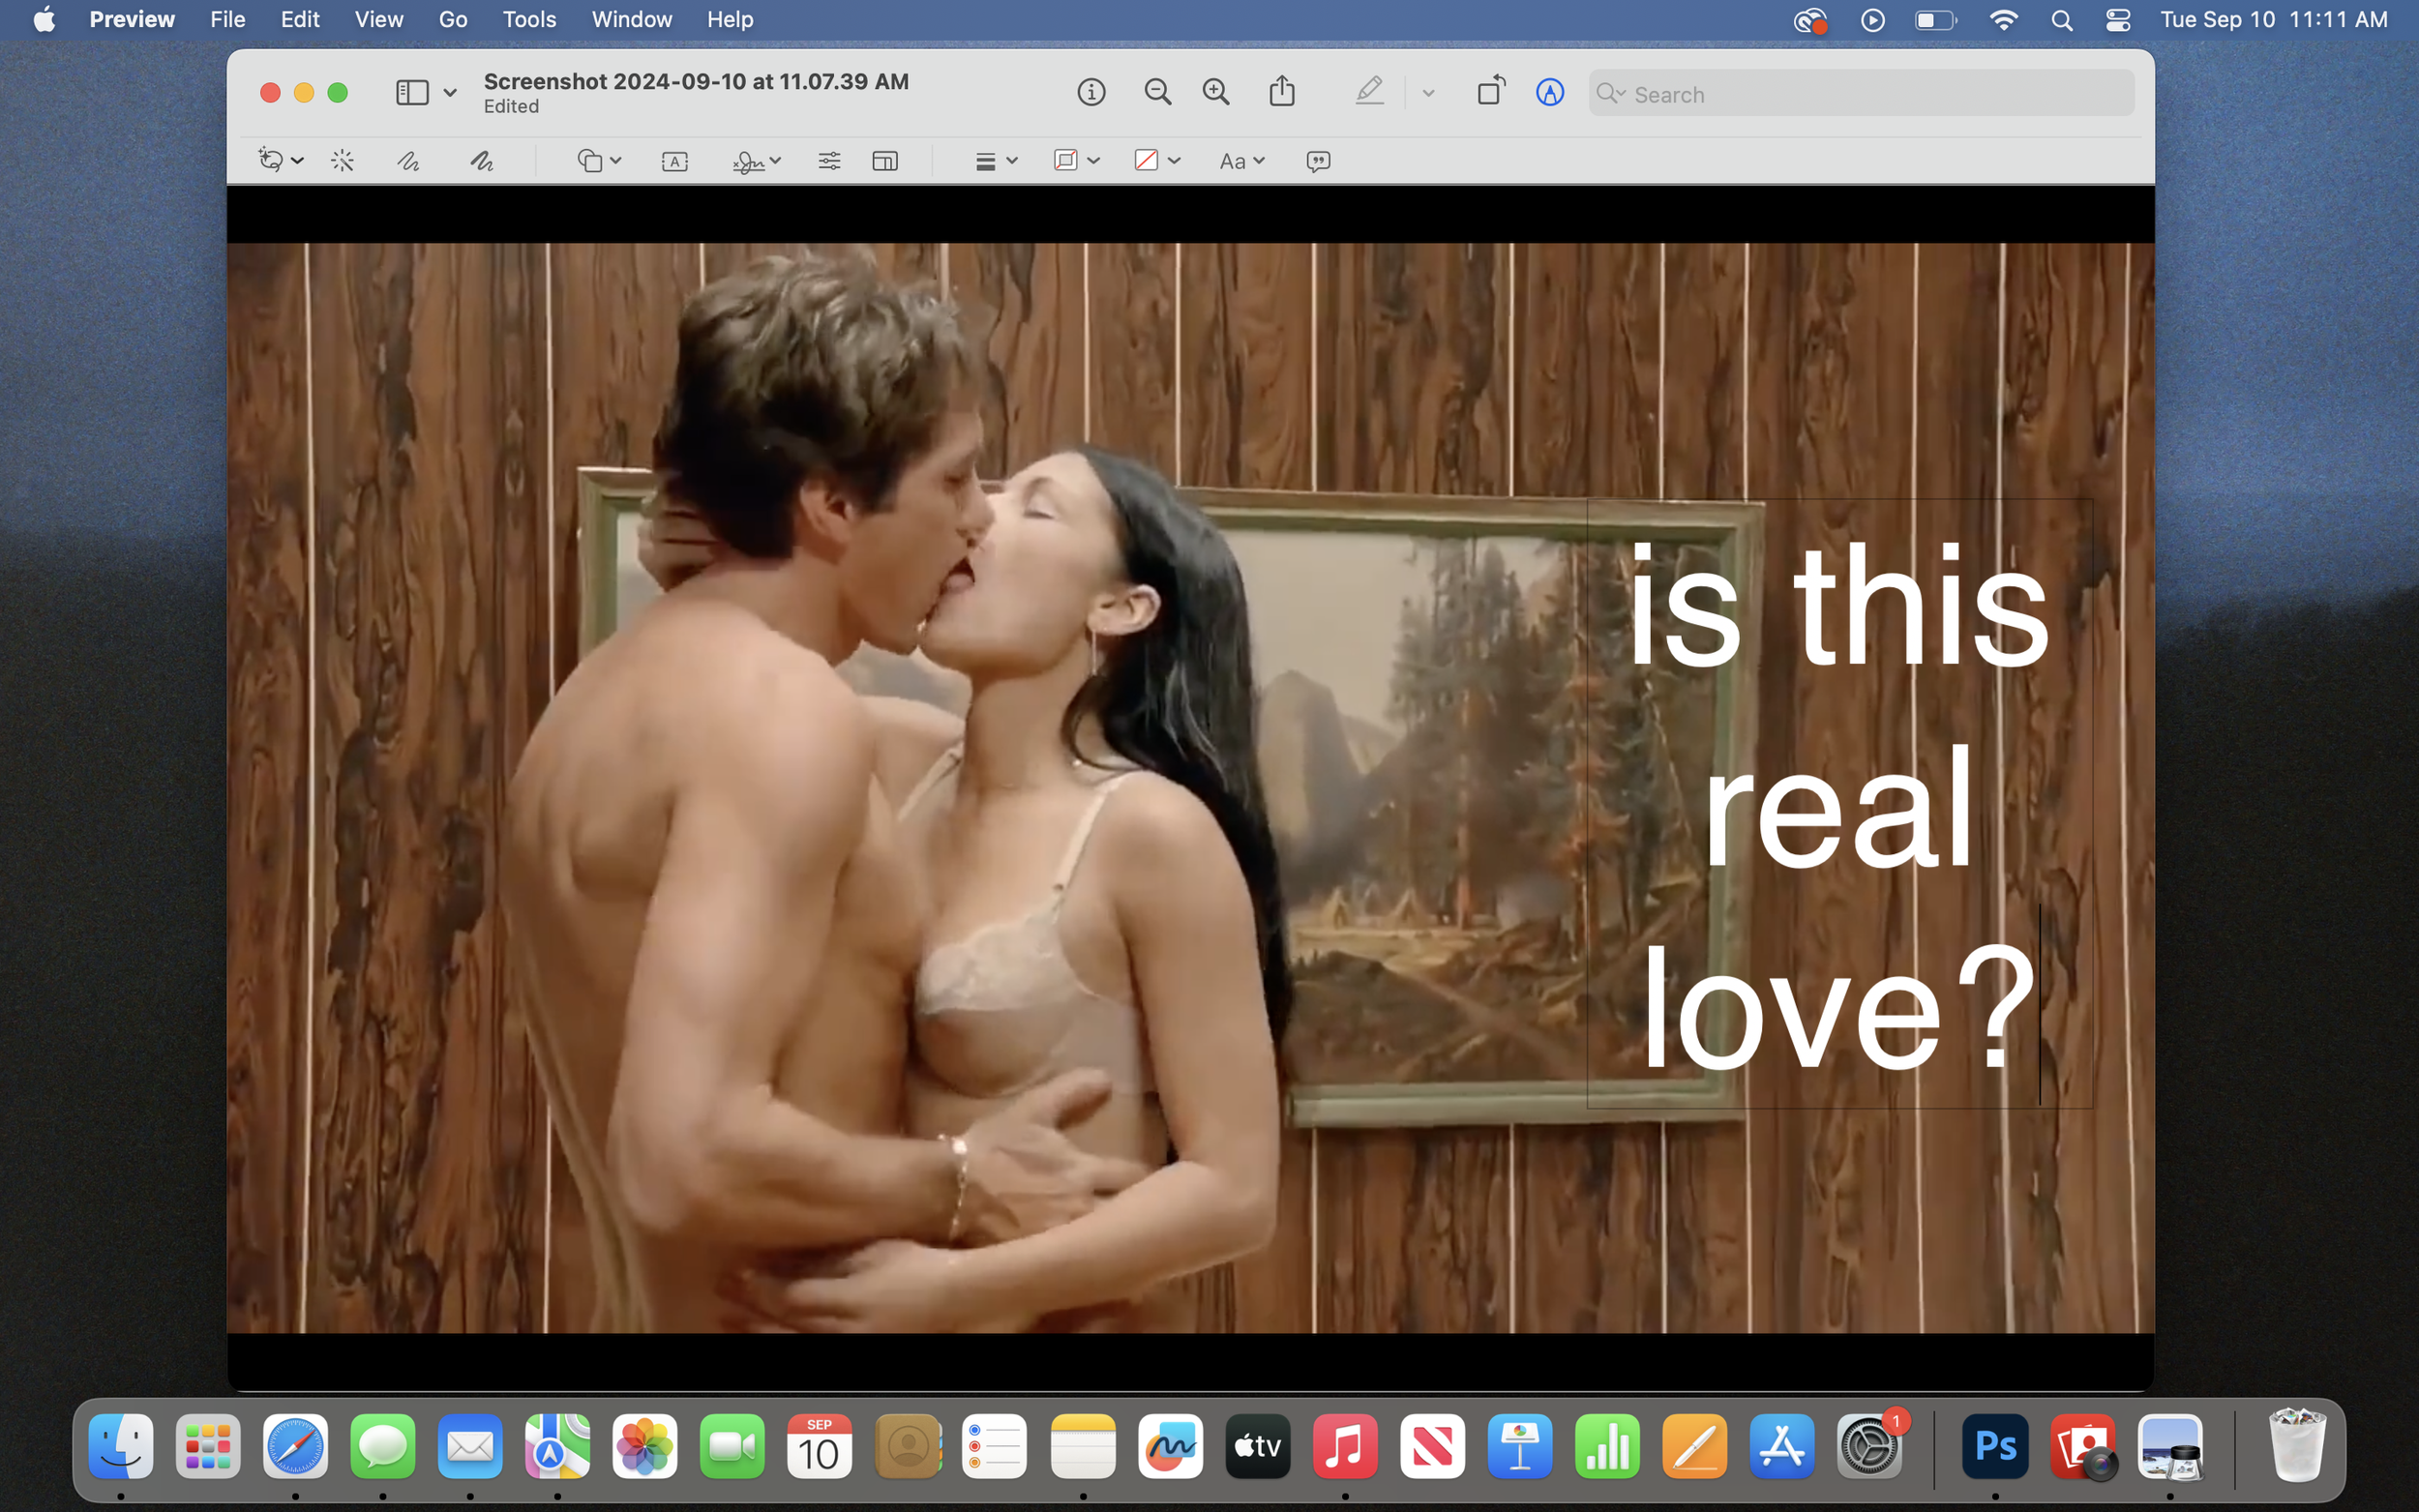This screenshot has height=1512, width=2419.
Task: Select the Draw tool
Action: coord(482,161)
